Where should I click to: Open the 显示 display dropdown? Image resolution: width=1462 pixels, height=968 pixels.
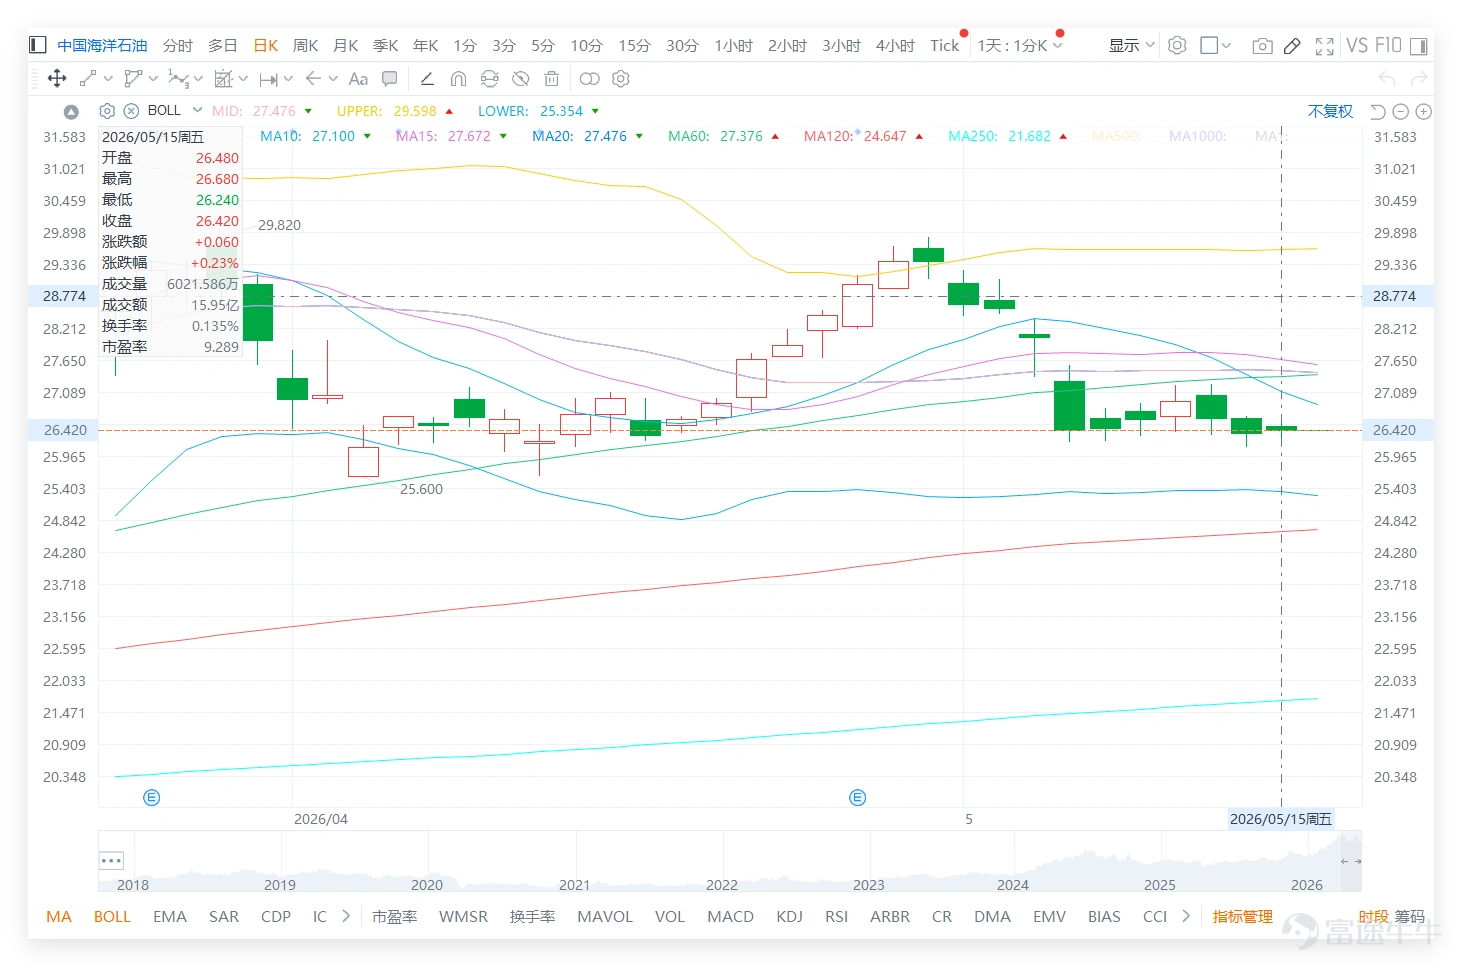(1131, 45)
